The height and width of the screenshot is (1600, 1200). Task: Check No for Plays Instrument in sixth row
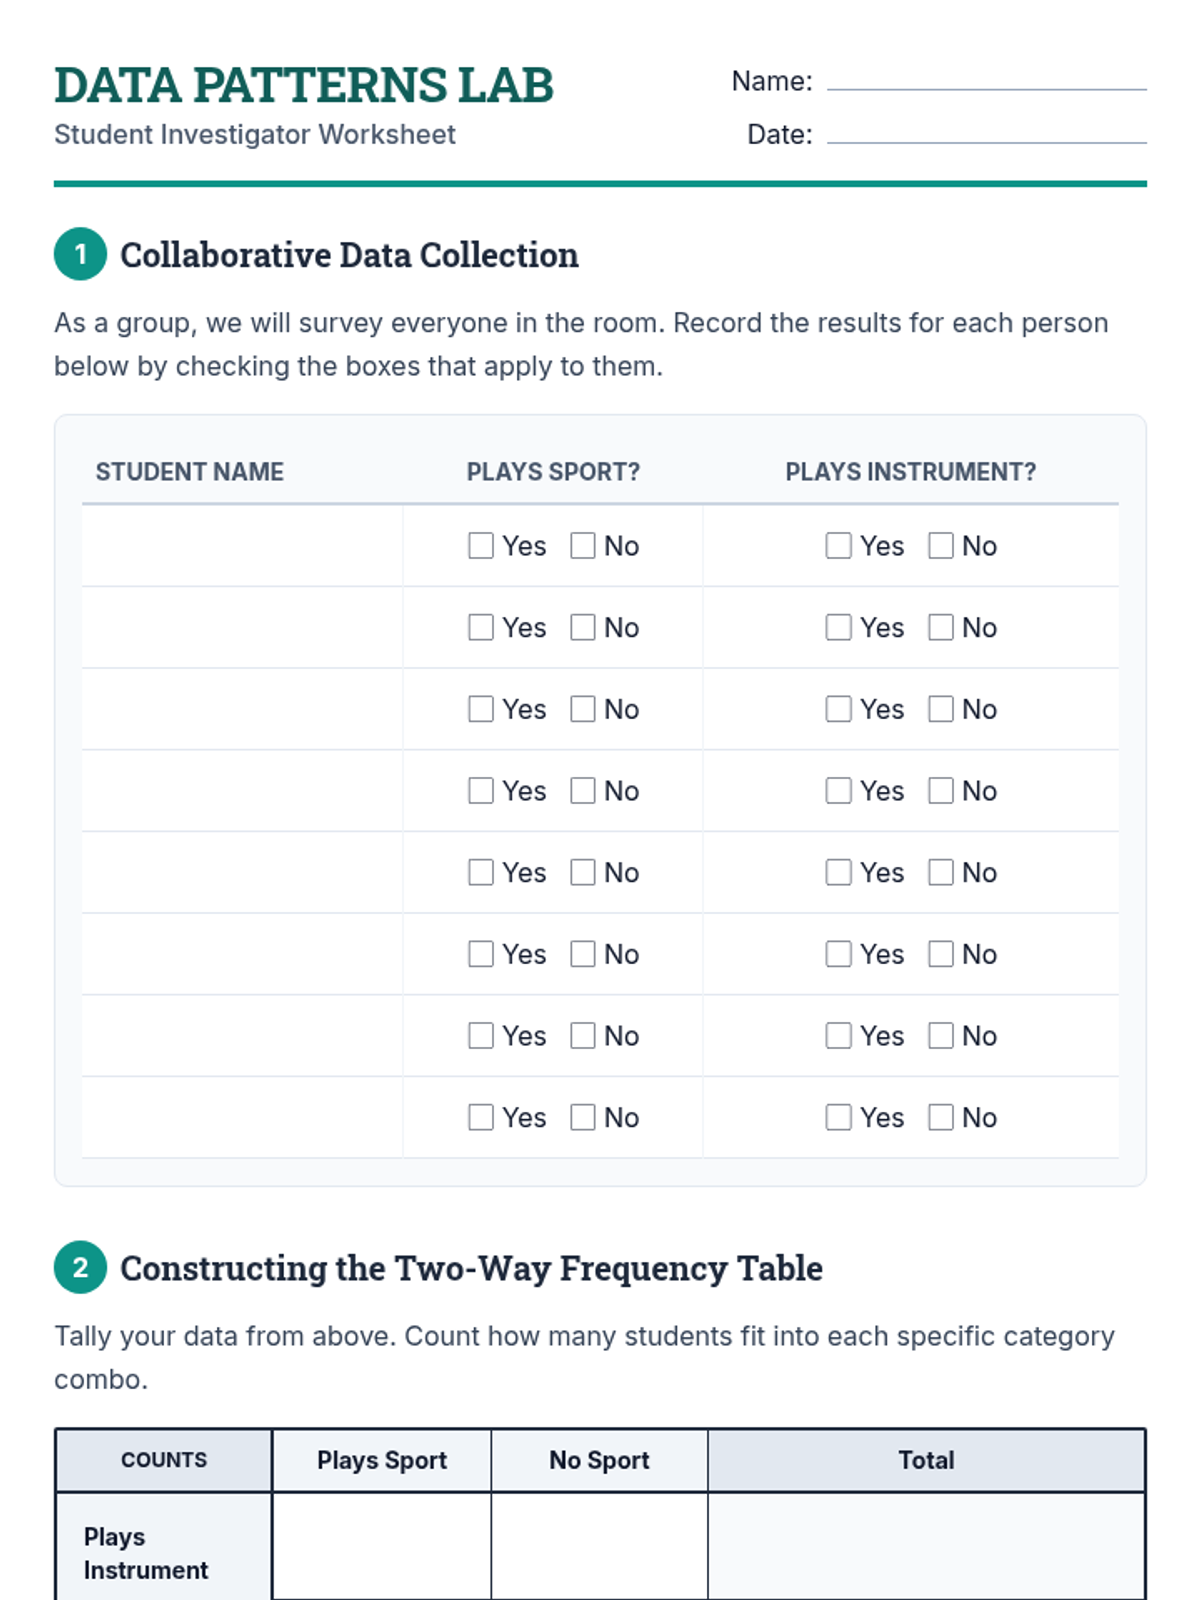(x=941, y=954)
